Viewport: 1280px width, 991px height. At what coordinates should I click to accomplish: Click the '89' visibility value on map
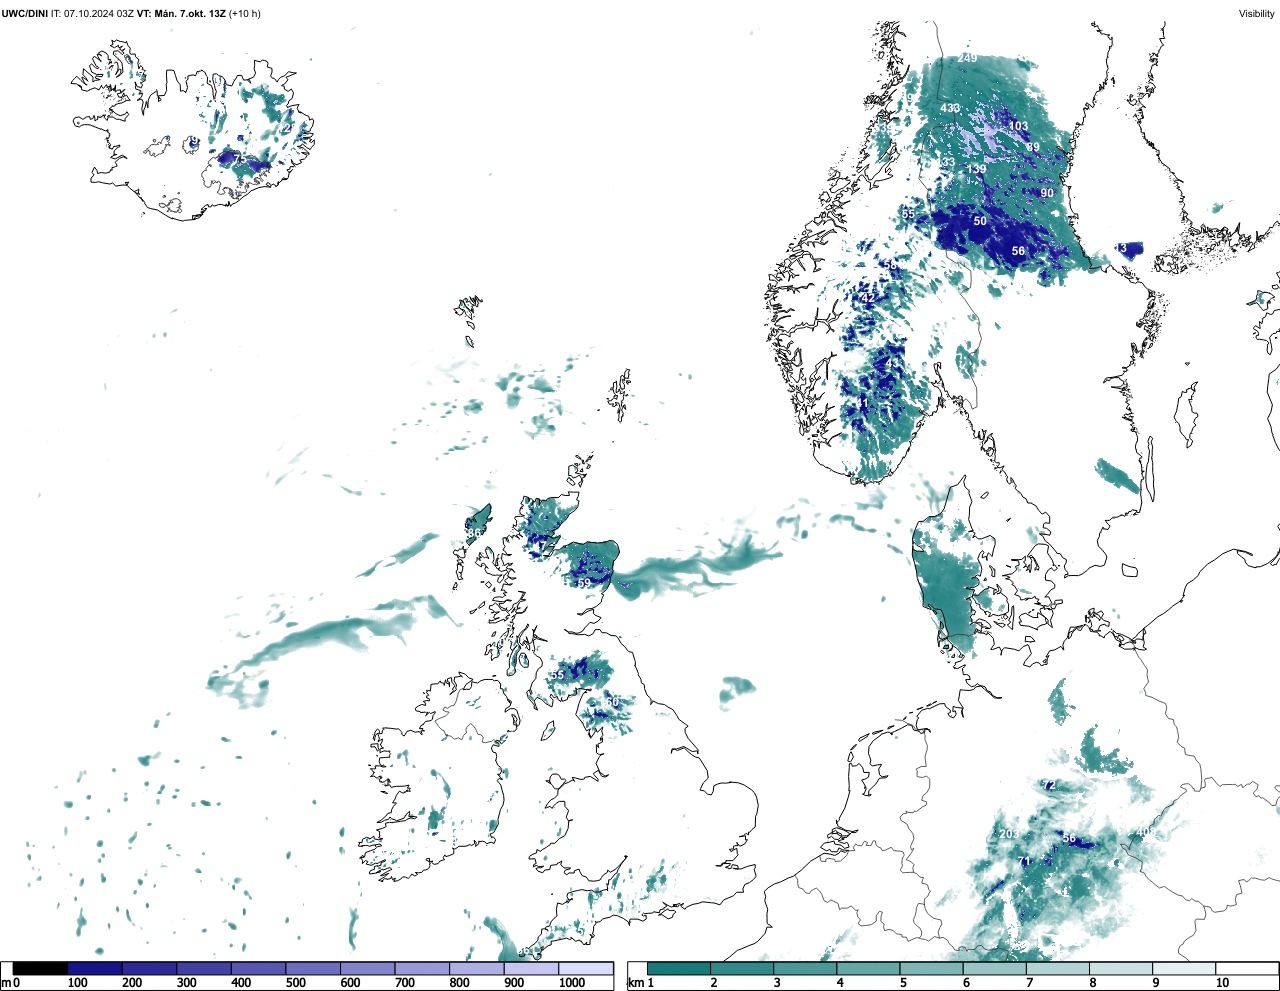1033,147
